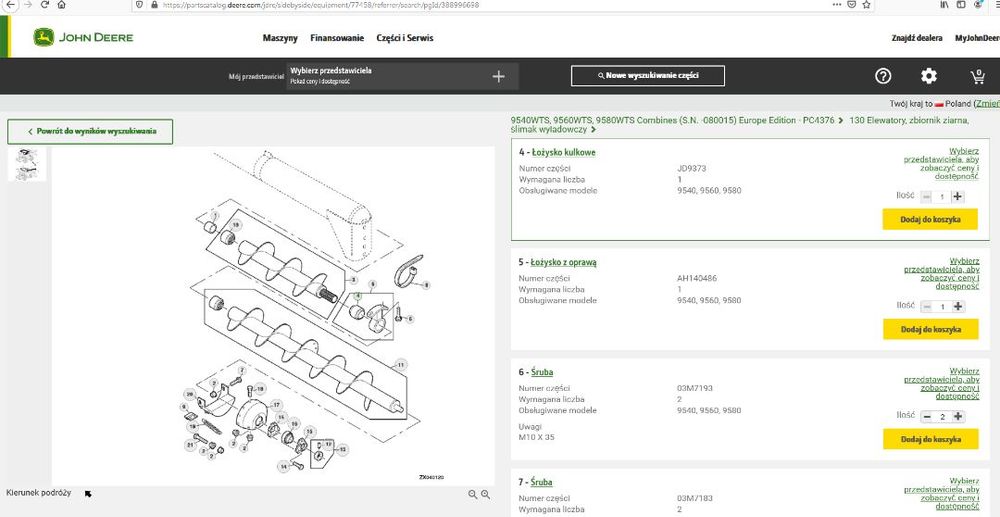Click the browser reload icon

(45, 4)
